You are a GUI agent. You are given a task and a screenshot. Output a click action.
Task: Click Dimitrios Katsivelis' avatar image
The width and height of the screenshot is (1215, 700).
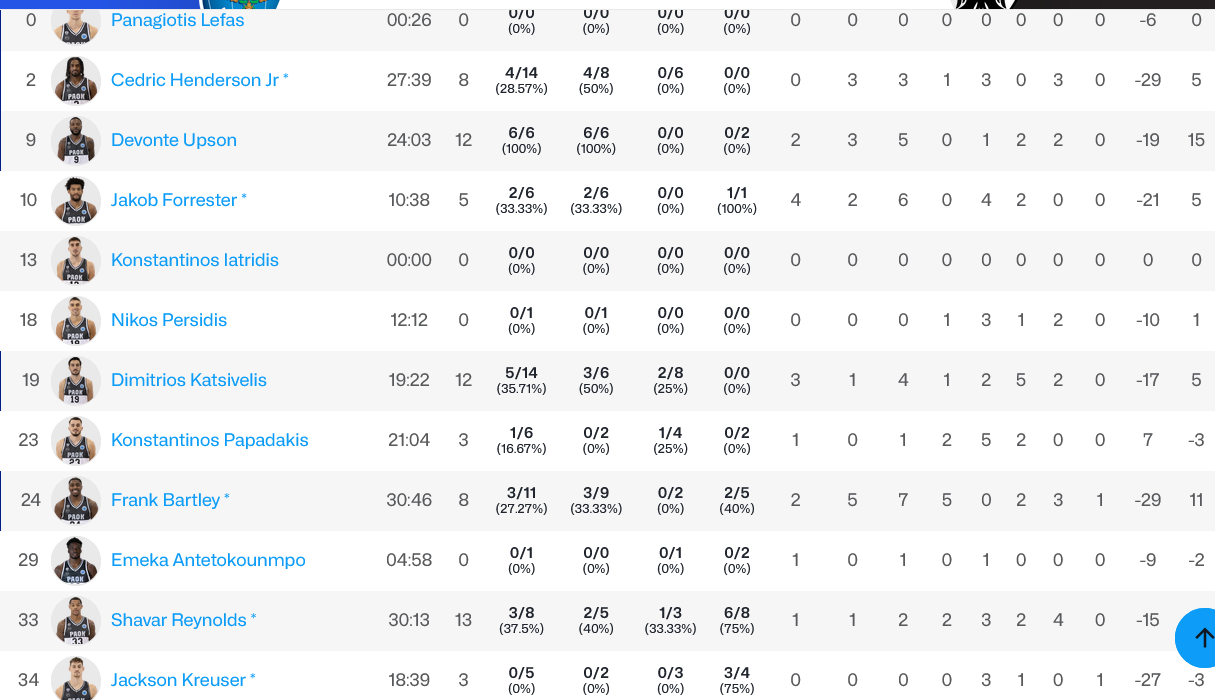point(76,380)
